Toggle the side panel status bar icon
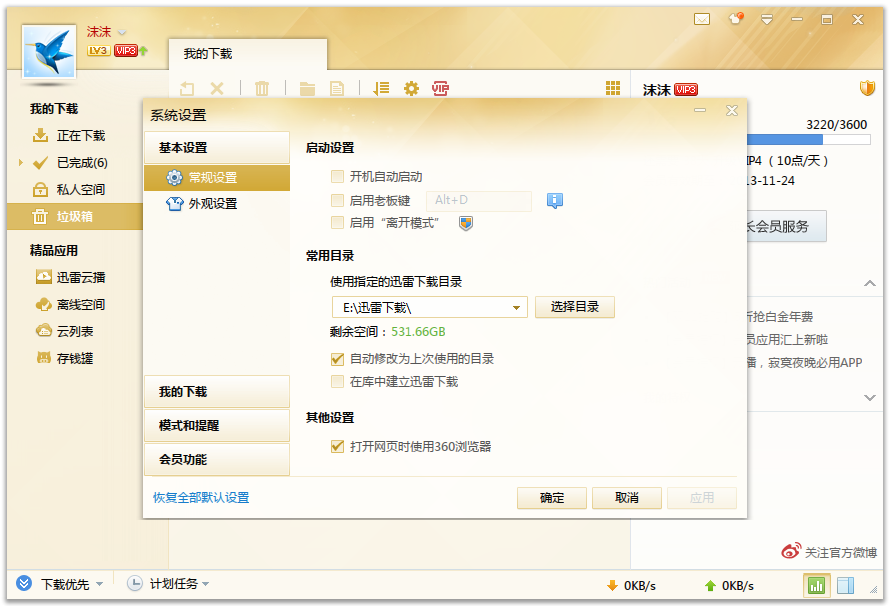 845,585
